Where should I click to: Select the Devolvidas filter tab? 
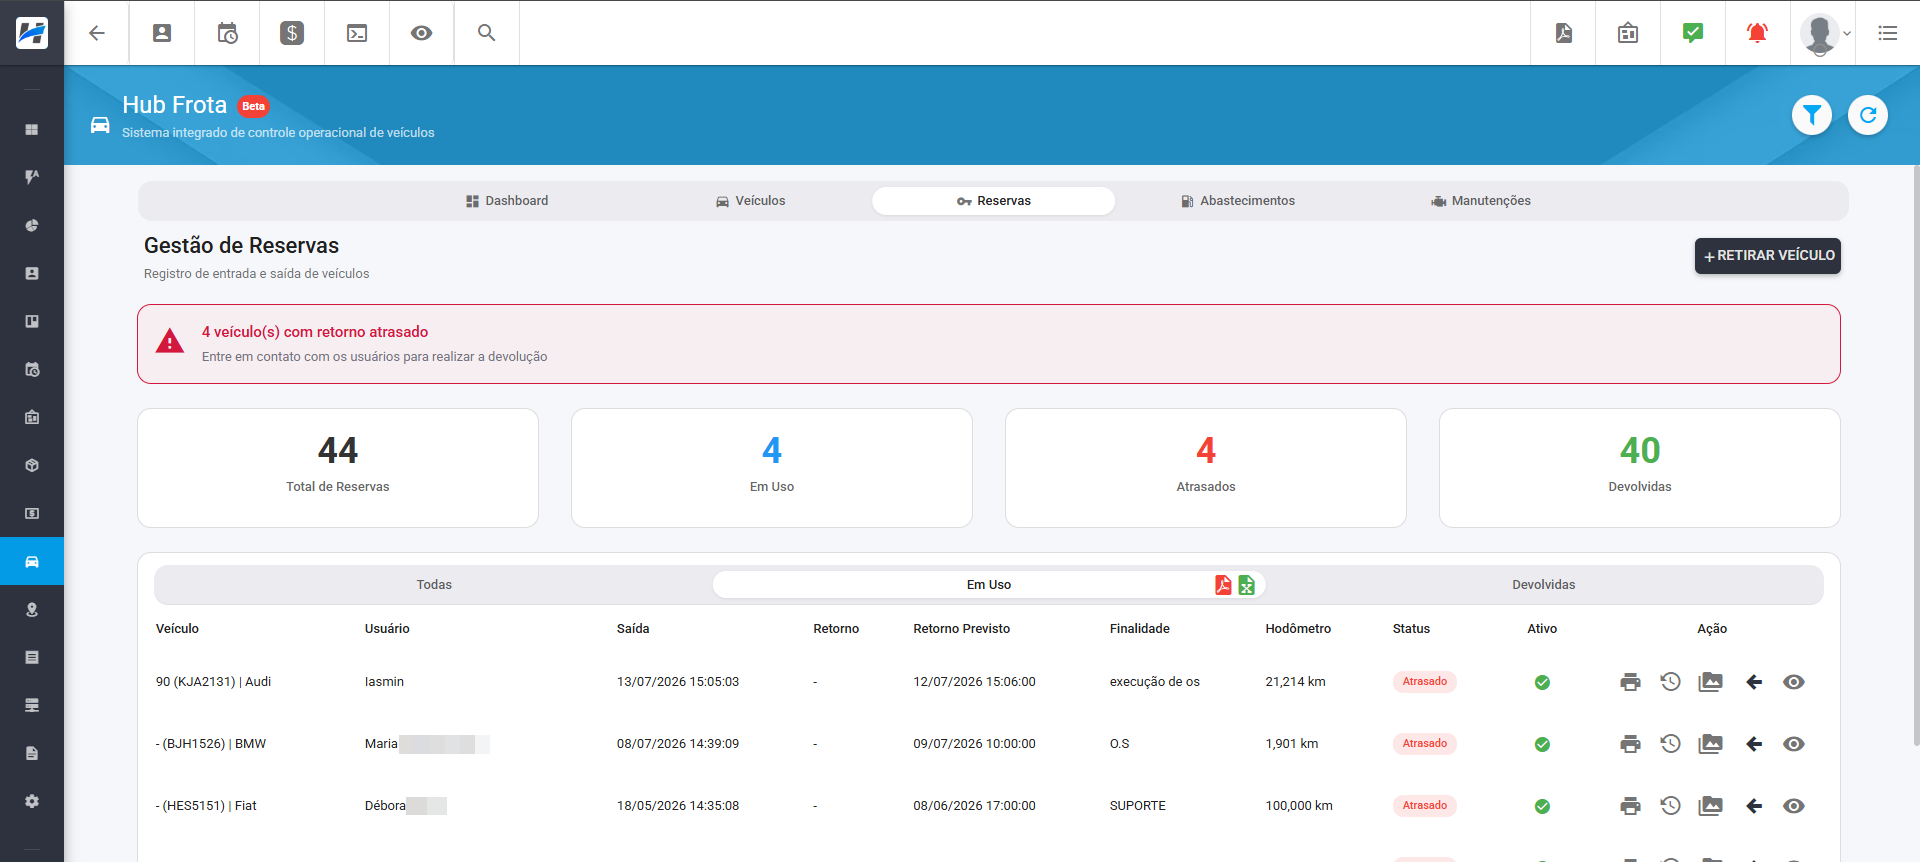click(x=1543, y=585)
